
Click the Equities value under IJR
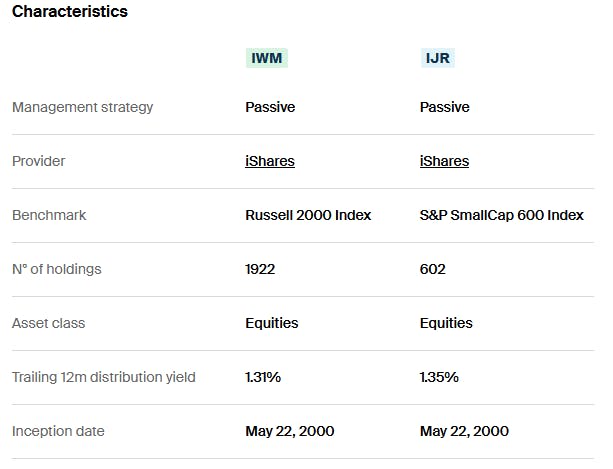point(446,323)
